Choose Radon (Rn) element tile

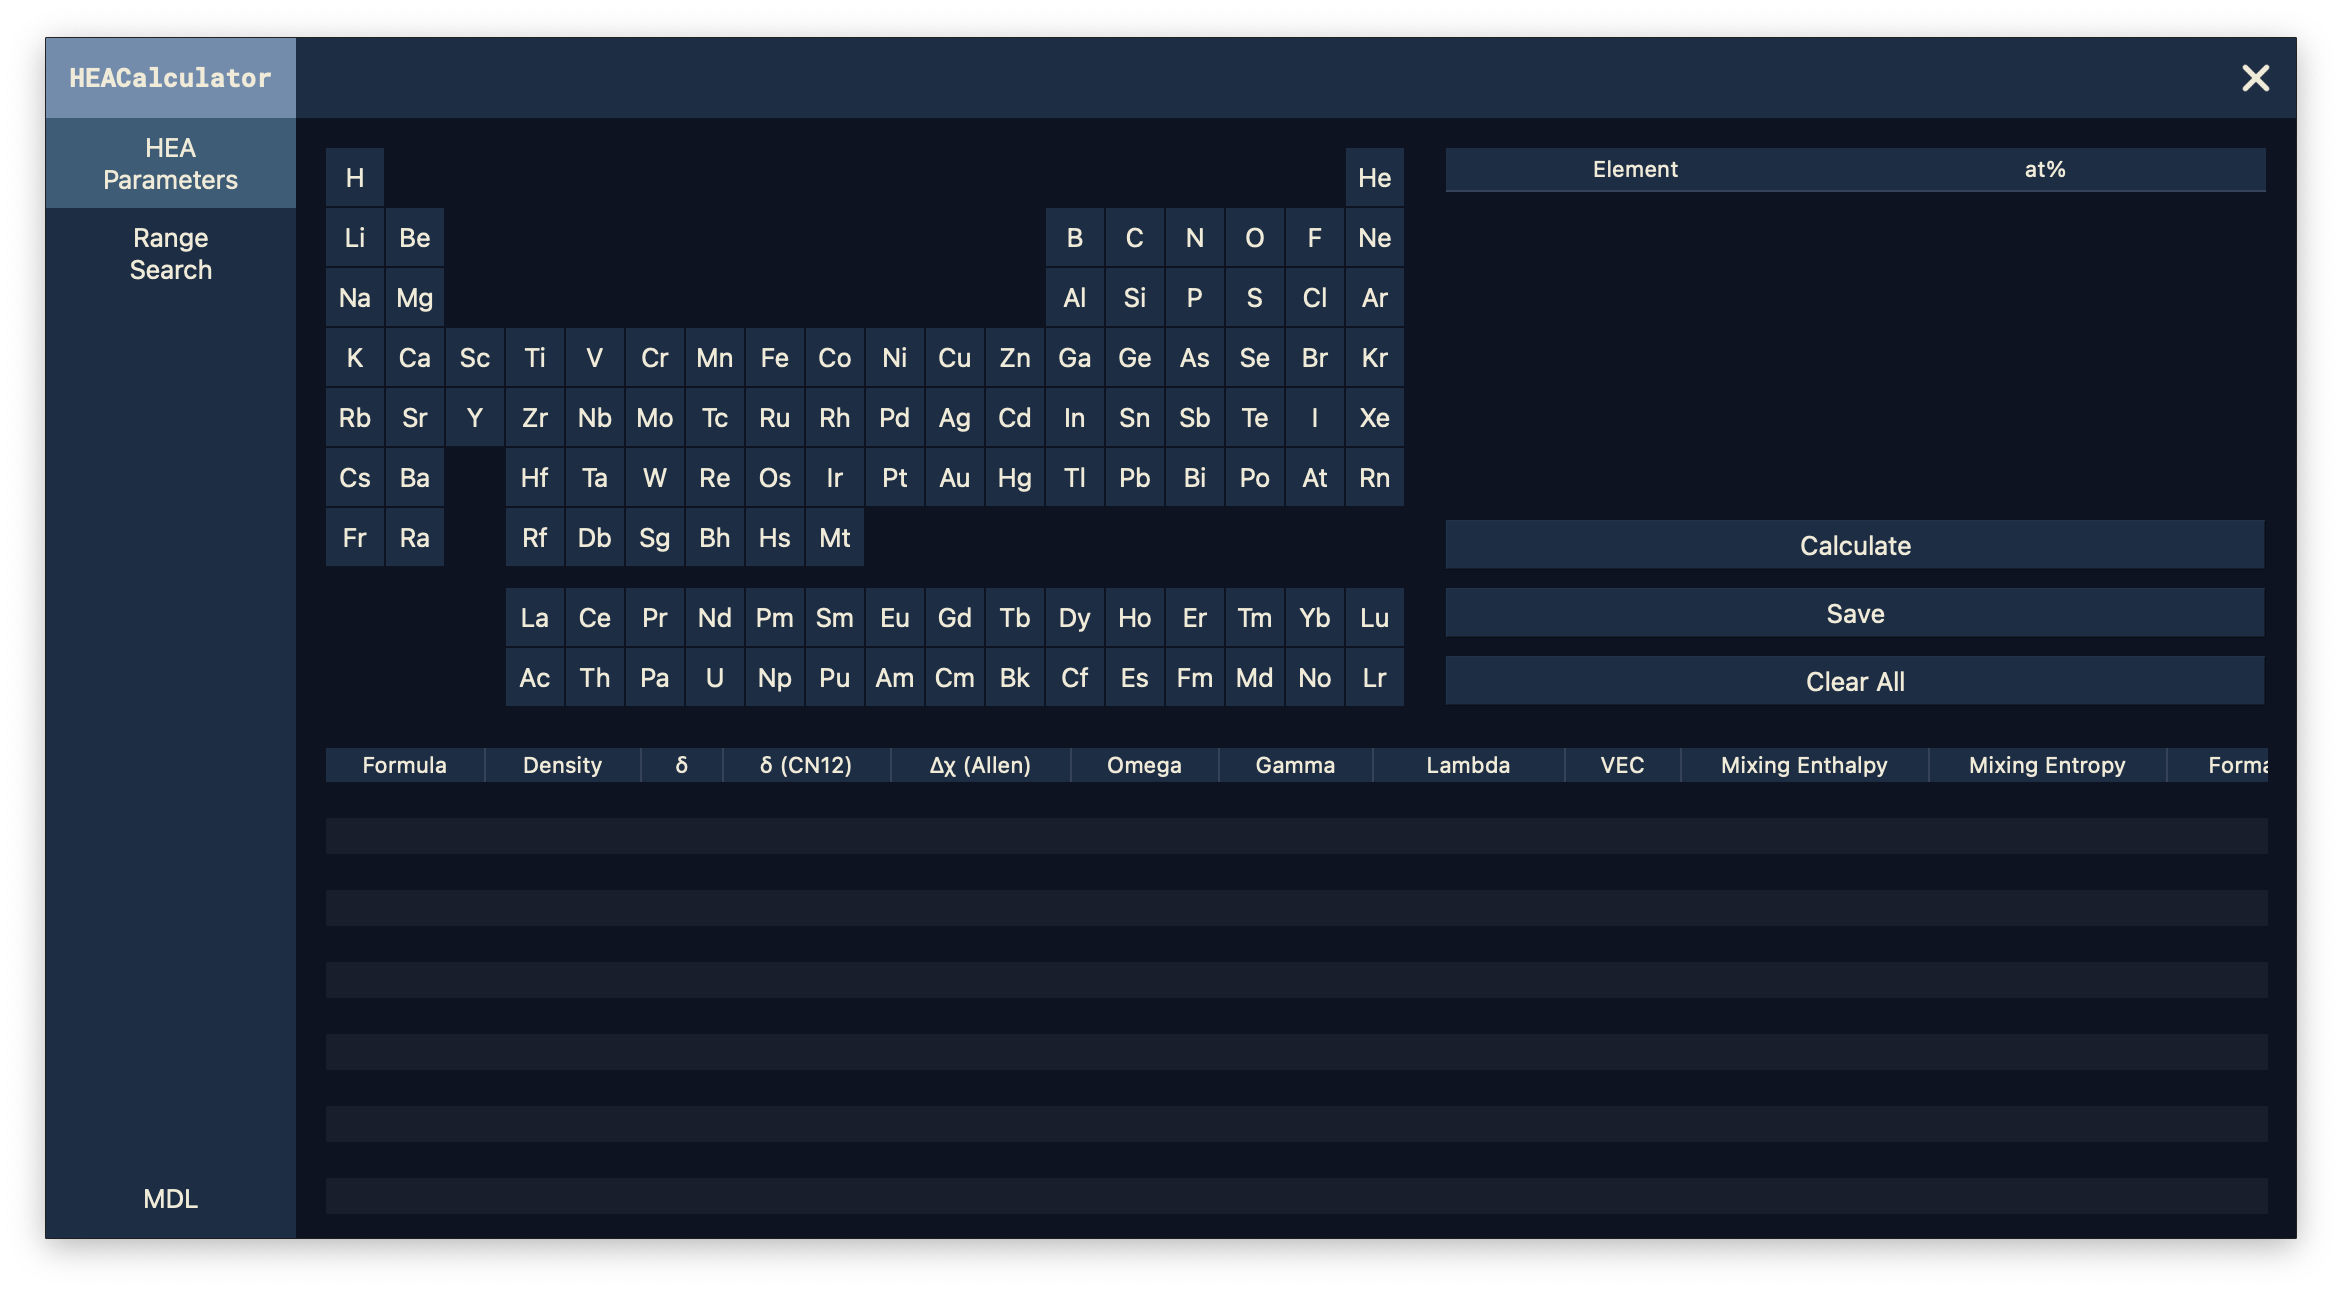pyautogui.click(x=1375, y=477)
